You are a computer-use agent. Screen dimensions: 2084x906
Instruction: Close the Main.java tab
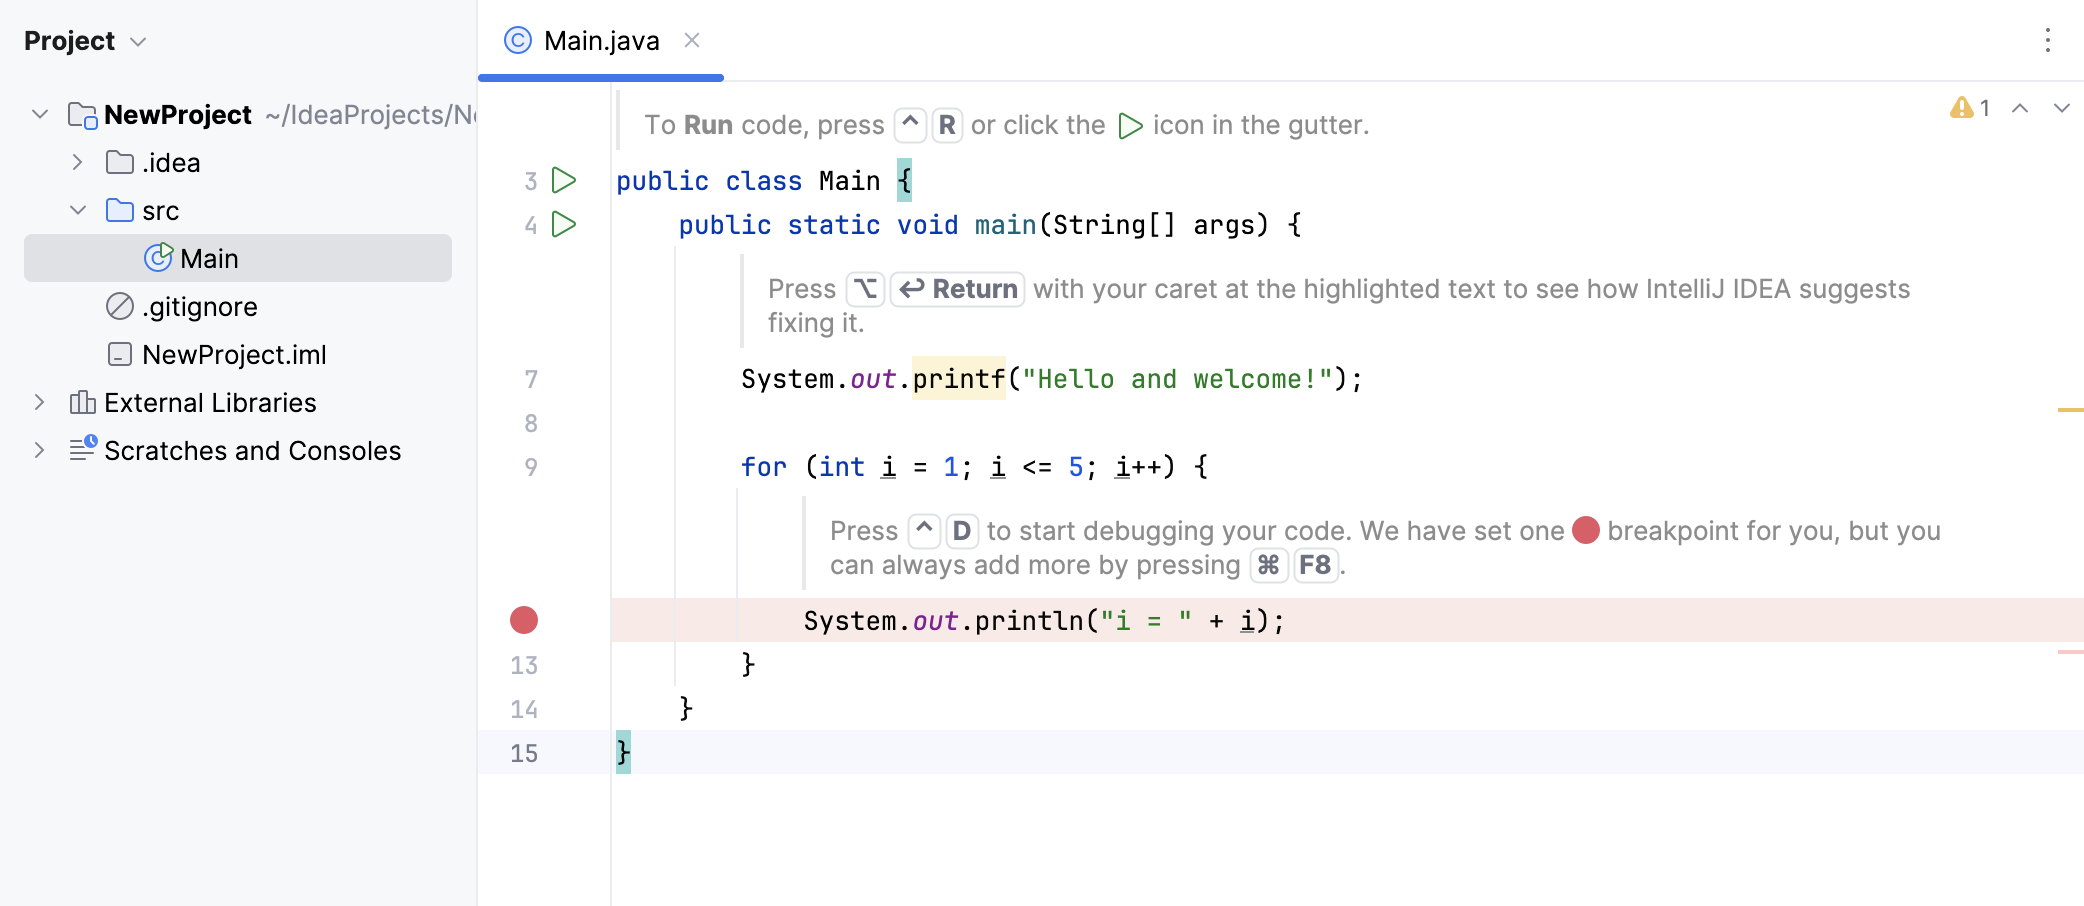point(692,40)
